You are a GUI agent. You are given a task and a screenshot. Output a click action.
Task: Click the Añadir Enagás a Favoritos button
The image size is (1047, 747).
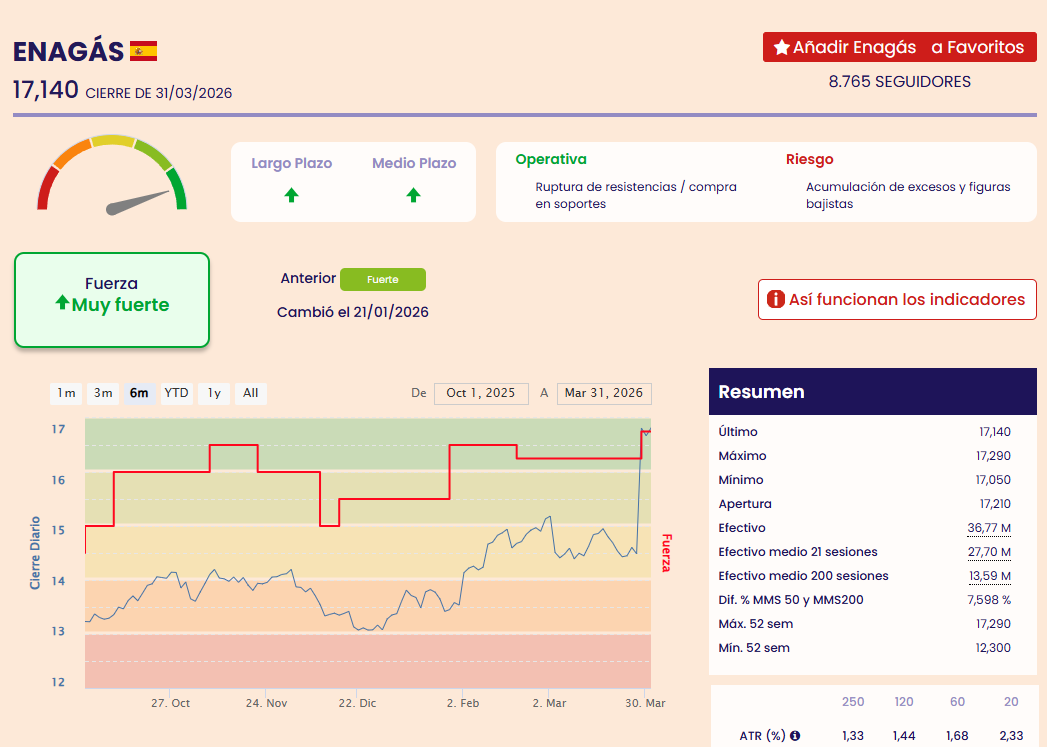pos(899,48)
